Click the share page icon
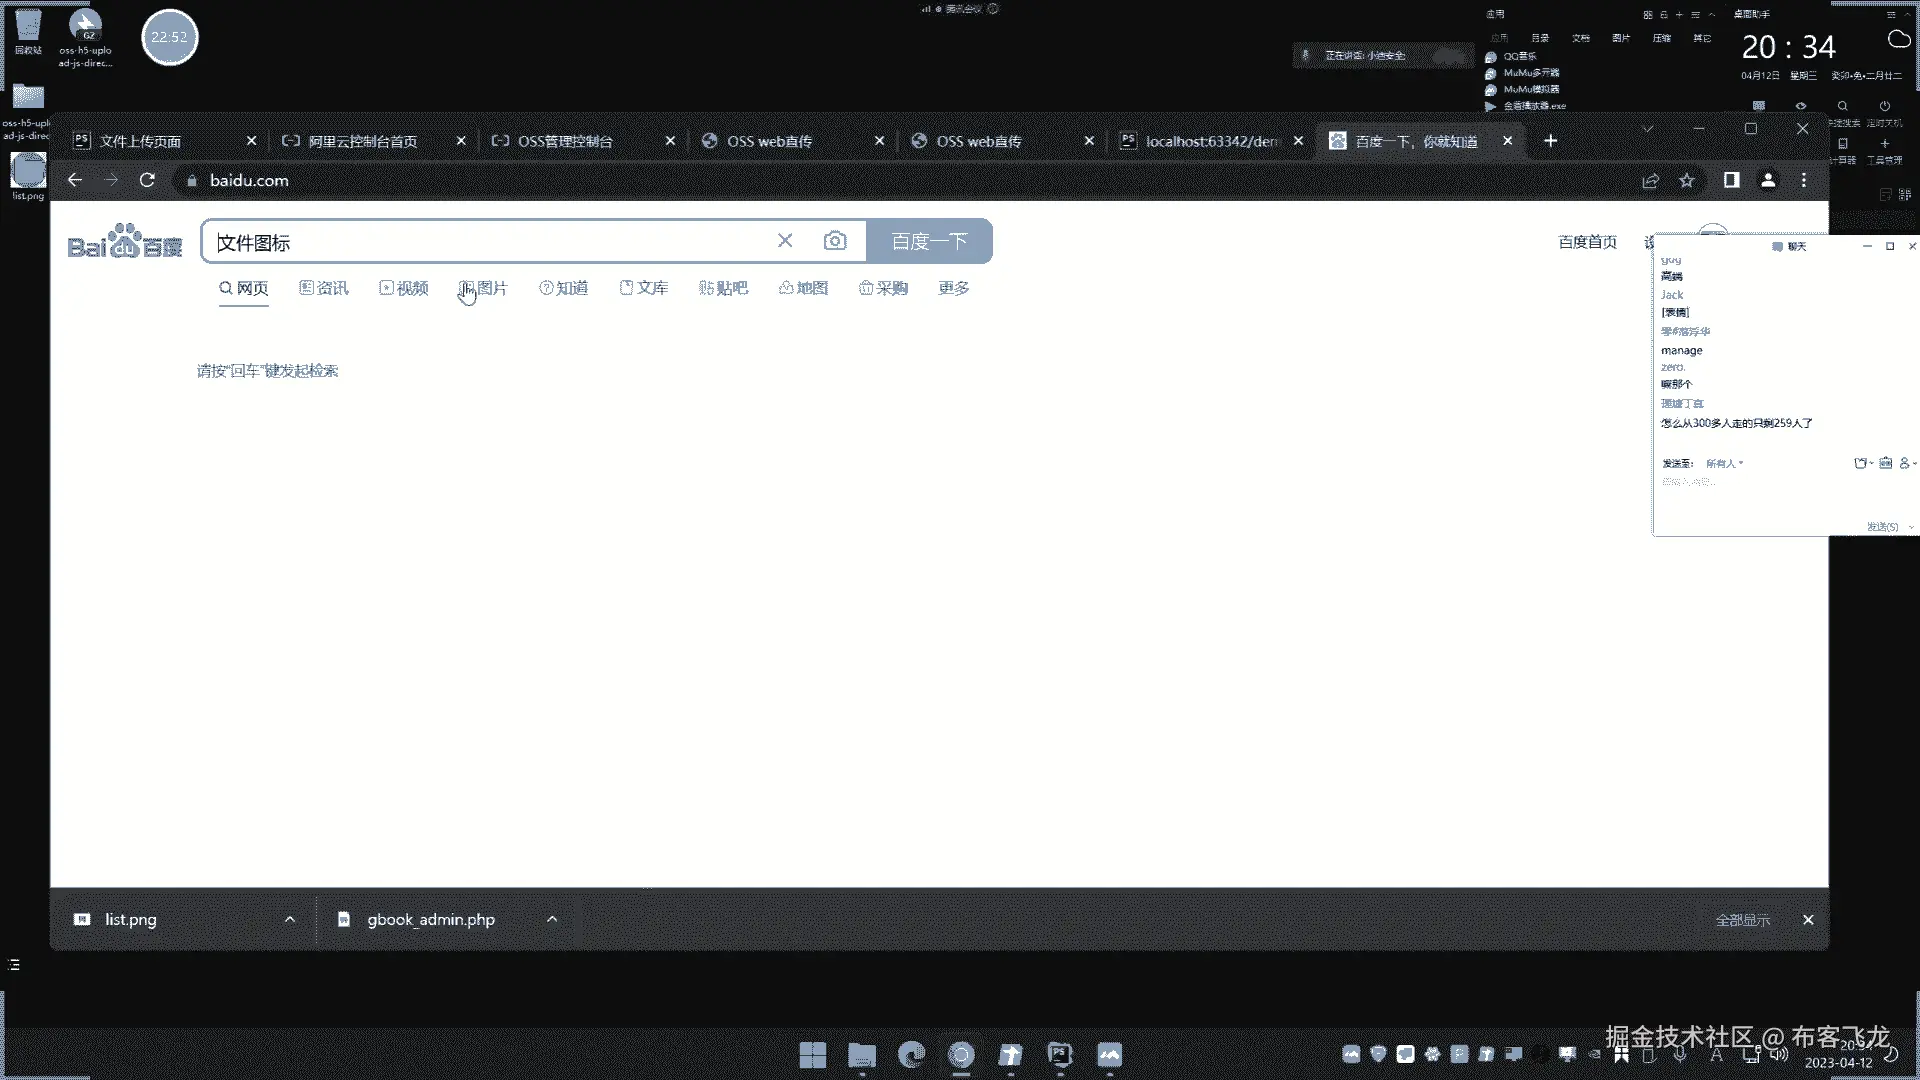This screenshot has height=1080, width=1920. (1650, 180)
